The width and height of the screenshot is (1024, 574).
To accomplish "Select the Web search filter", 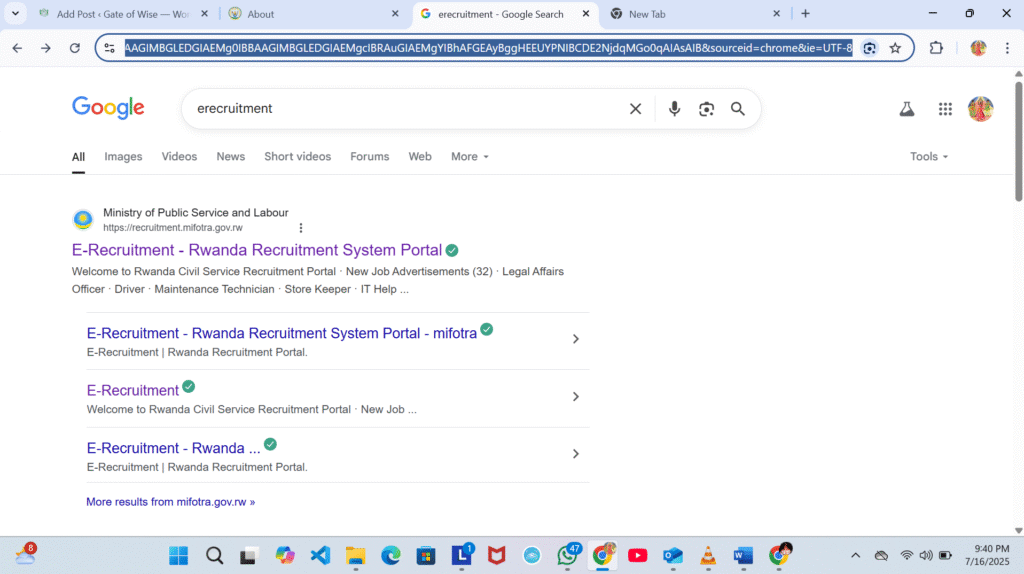I will pyautogui.click(x=420, y=157).
